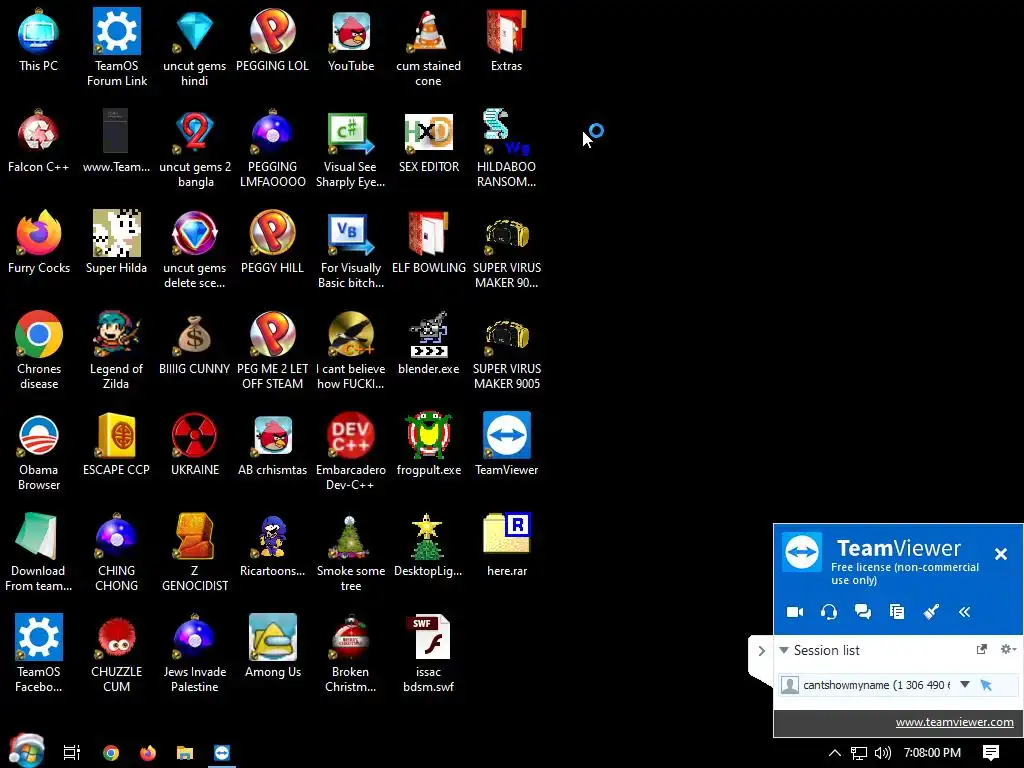The width and height of the screenshot is (1024, 768).
Task: Select the HILDABOO RANSOM... icon
Action: point(506,149)
